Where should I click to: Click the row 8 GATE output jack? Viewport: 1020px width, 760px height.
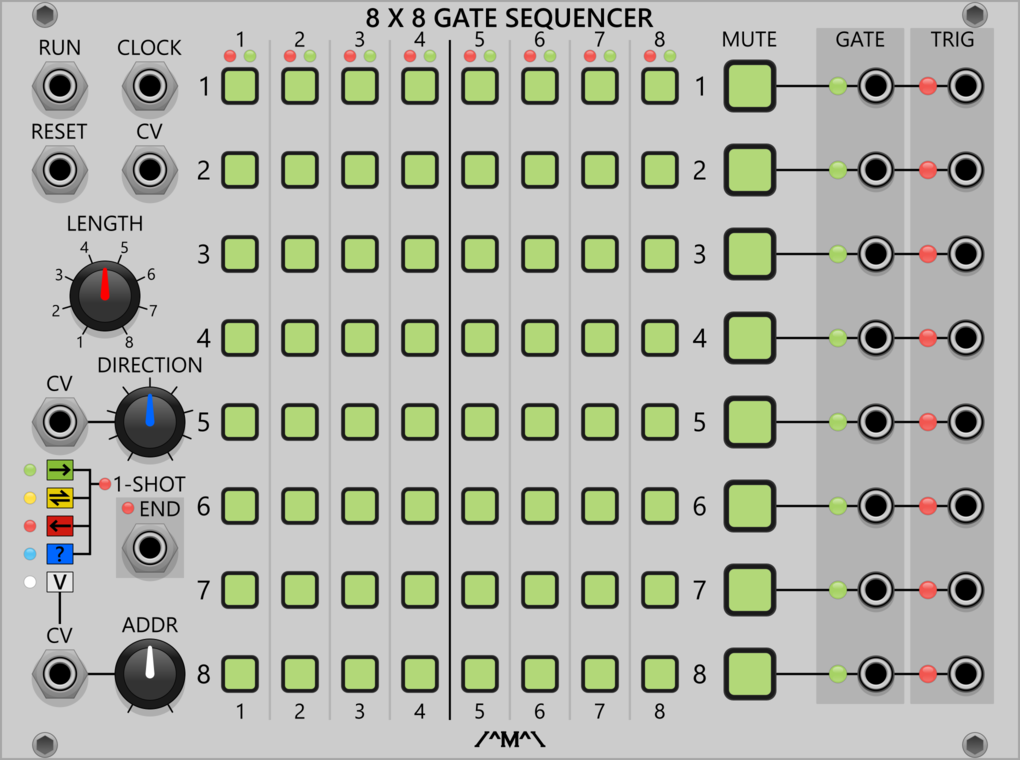[876, 673]
